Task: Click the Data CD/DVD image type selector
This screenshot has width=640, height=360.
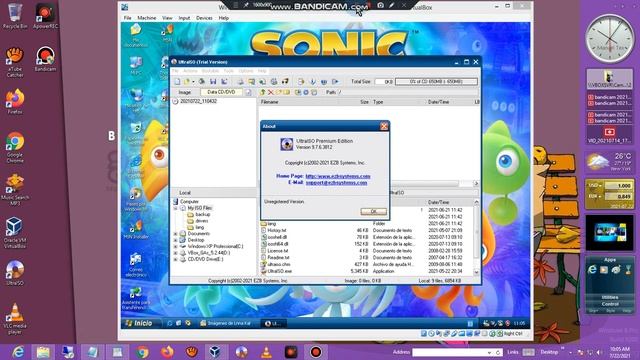Action: (221, 92)
